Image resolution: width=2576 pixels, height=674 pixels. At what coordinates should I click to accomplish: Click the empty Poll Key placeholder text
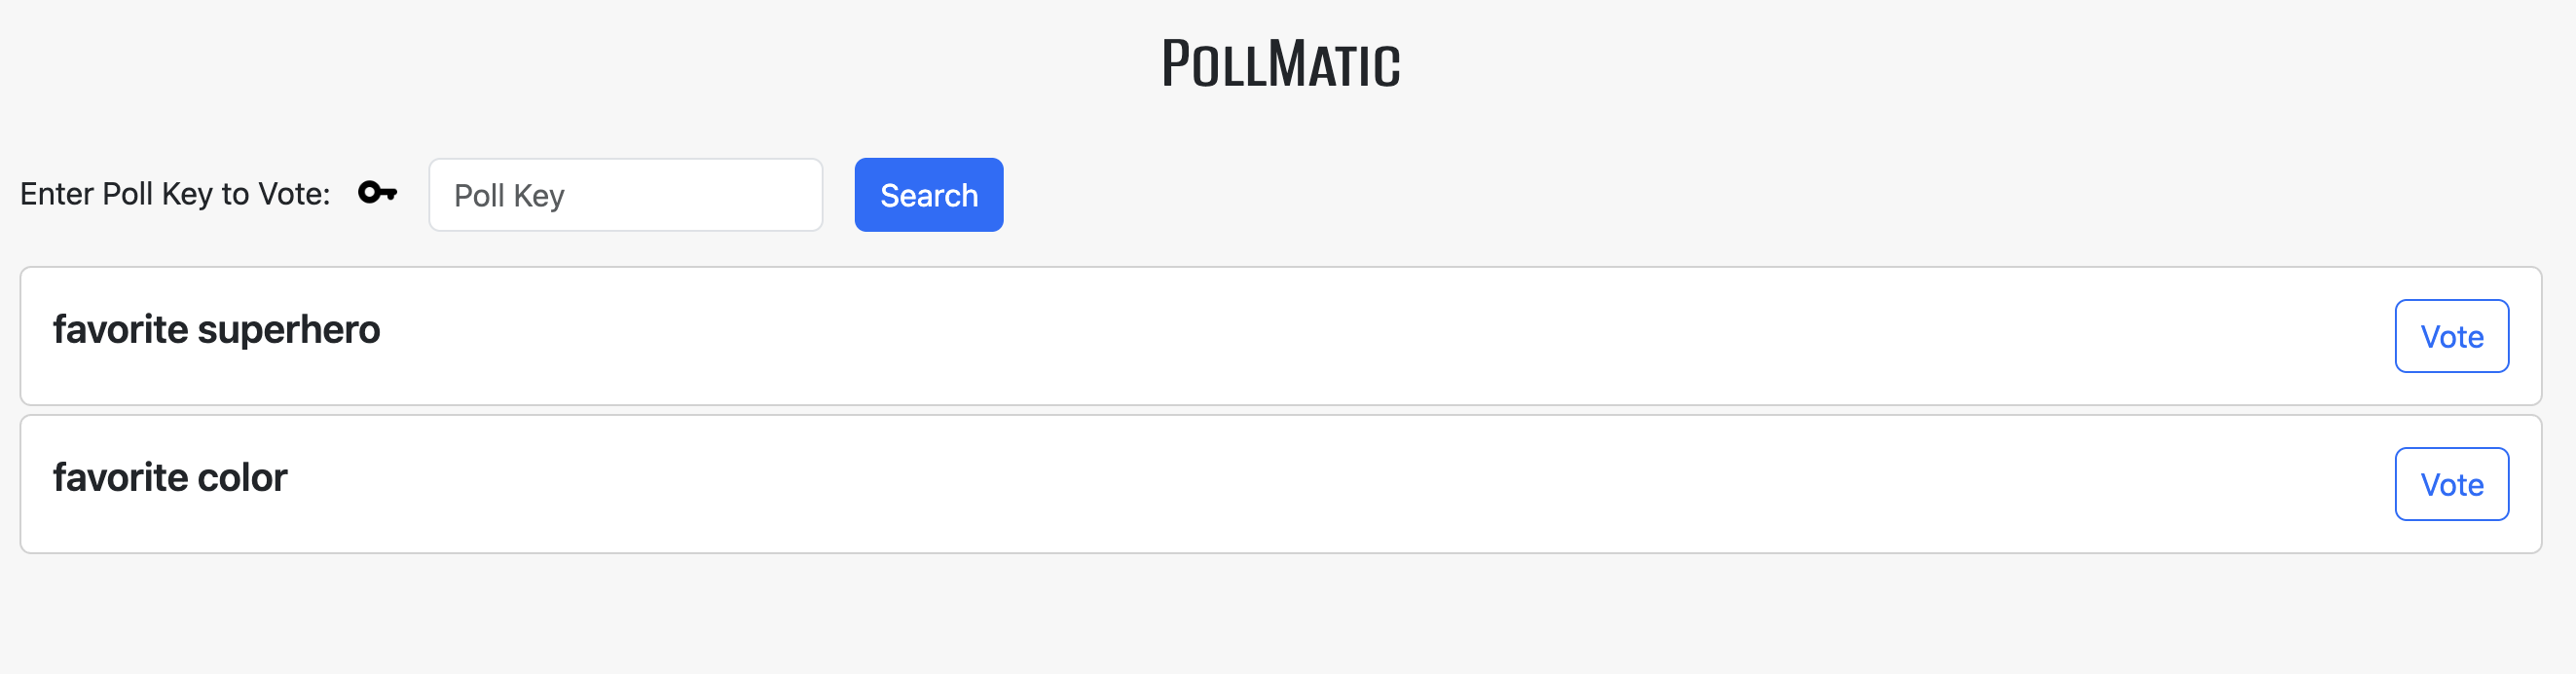509,194
